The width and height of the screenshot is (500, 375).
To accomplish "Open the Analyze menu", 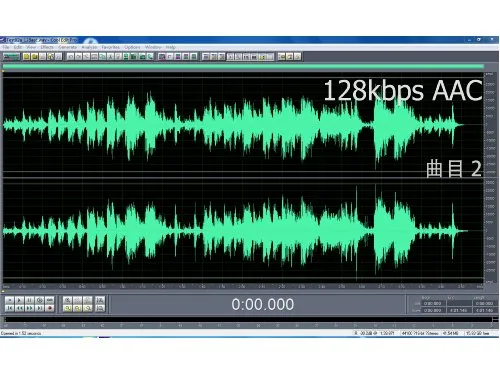I will pyautogui.click(x=89, y=47).
